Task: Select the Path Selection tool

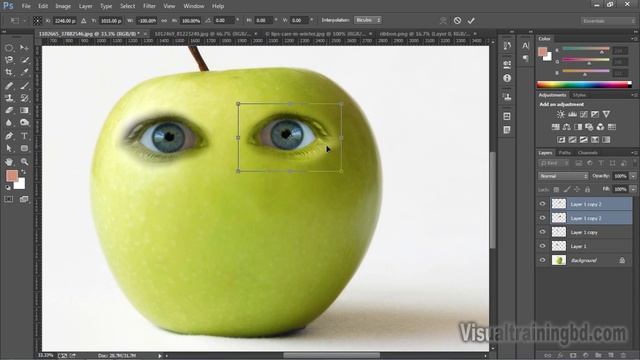Action: (9, 148)
